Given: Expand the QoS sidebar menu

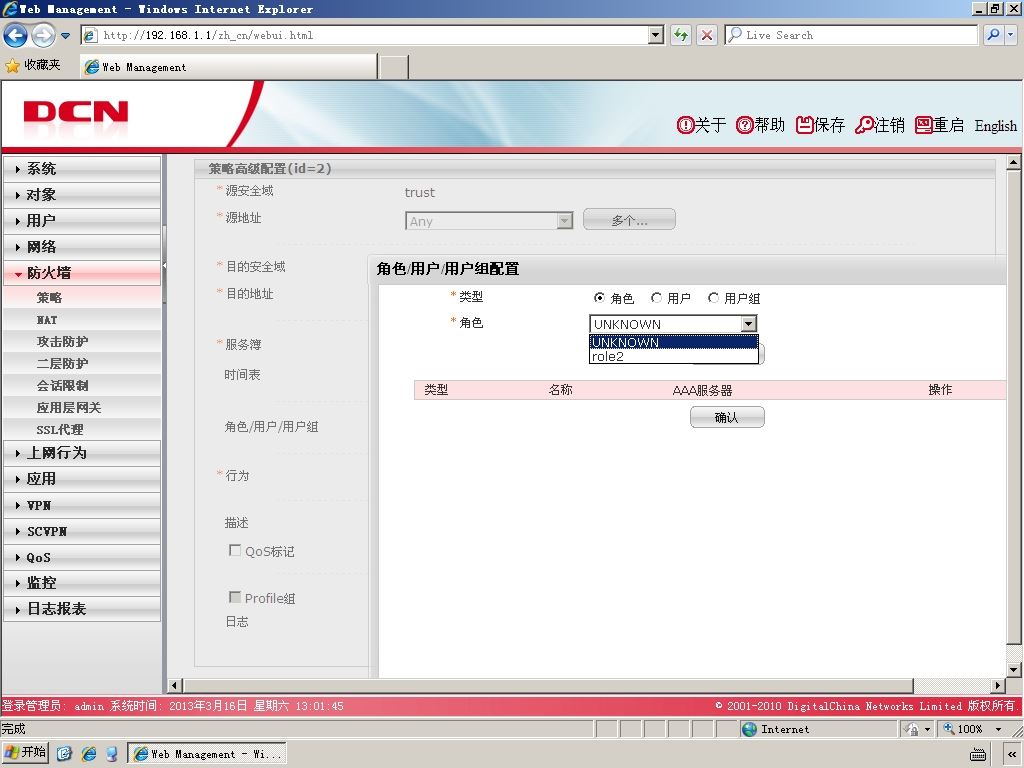Looking at the screenshot, I should click(82, 557).
